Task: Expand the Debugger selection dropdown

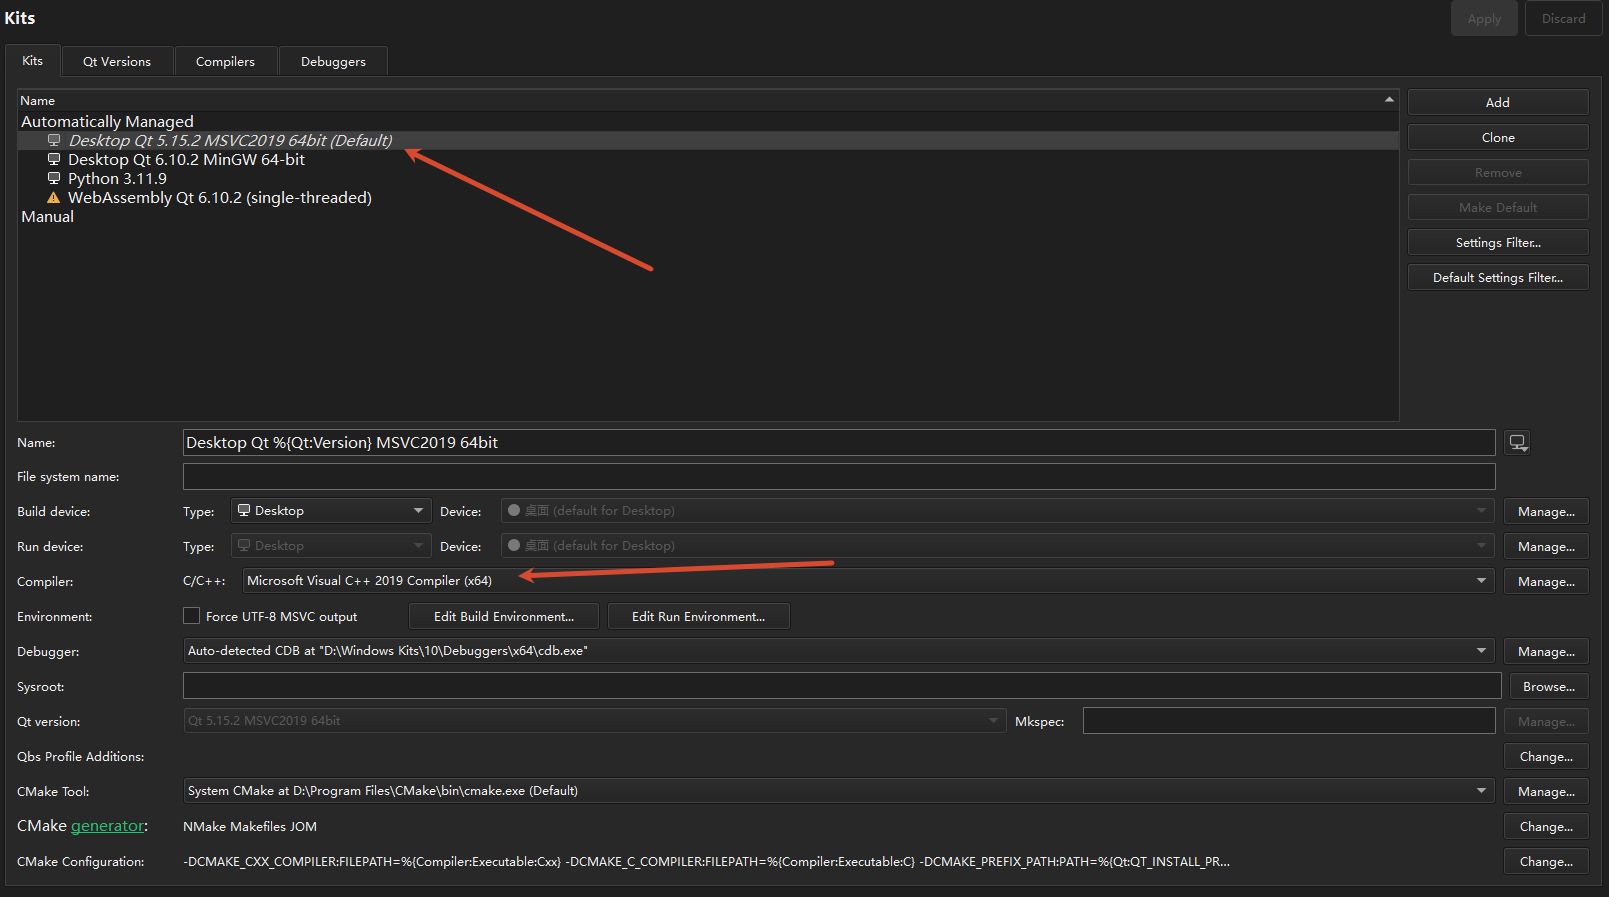Action: tap(838, 651)
